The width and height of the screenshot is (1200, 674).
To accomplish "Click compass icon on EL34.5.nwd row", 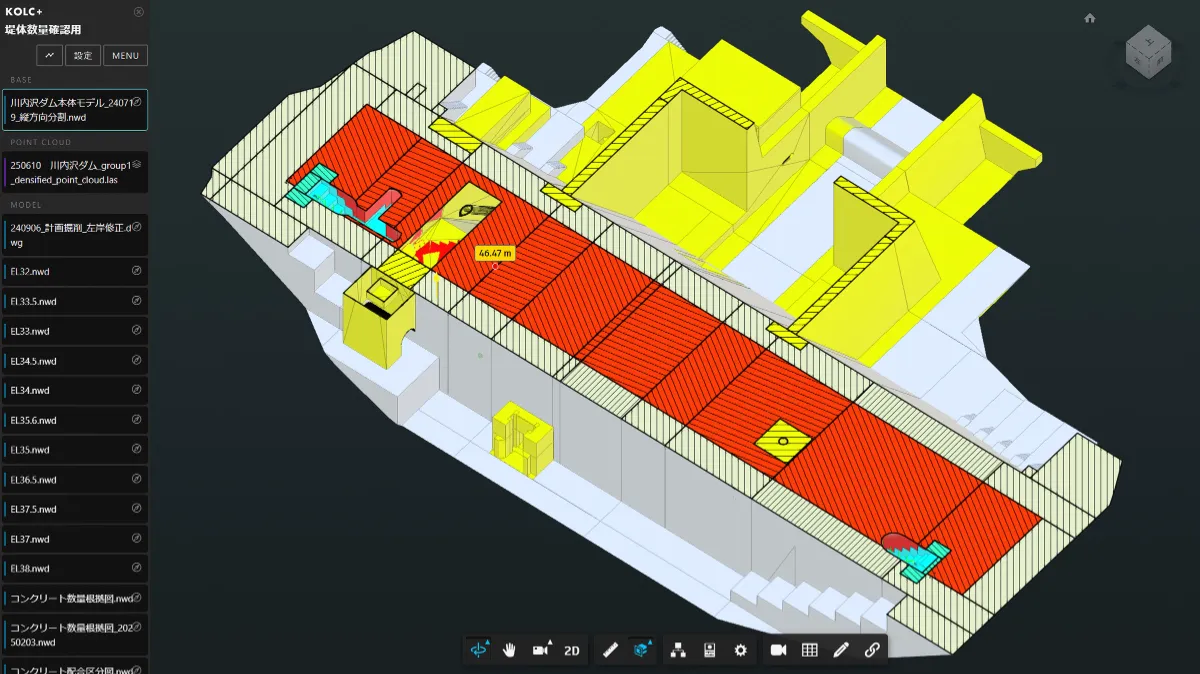I will pos(137,361).
